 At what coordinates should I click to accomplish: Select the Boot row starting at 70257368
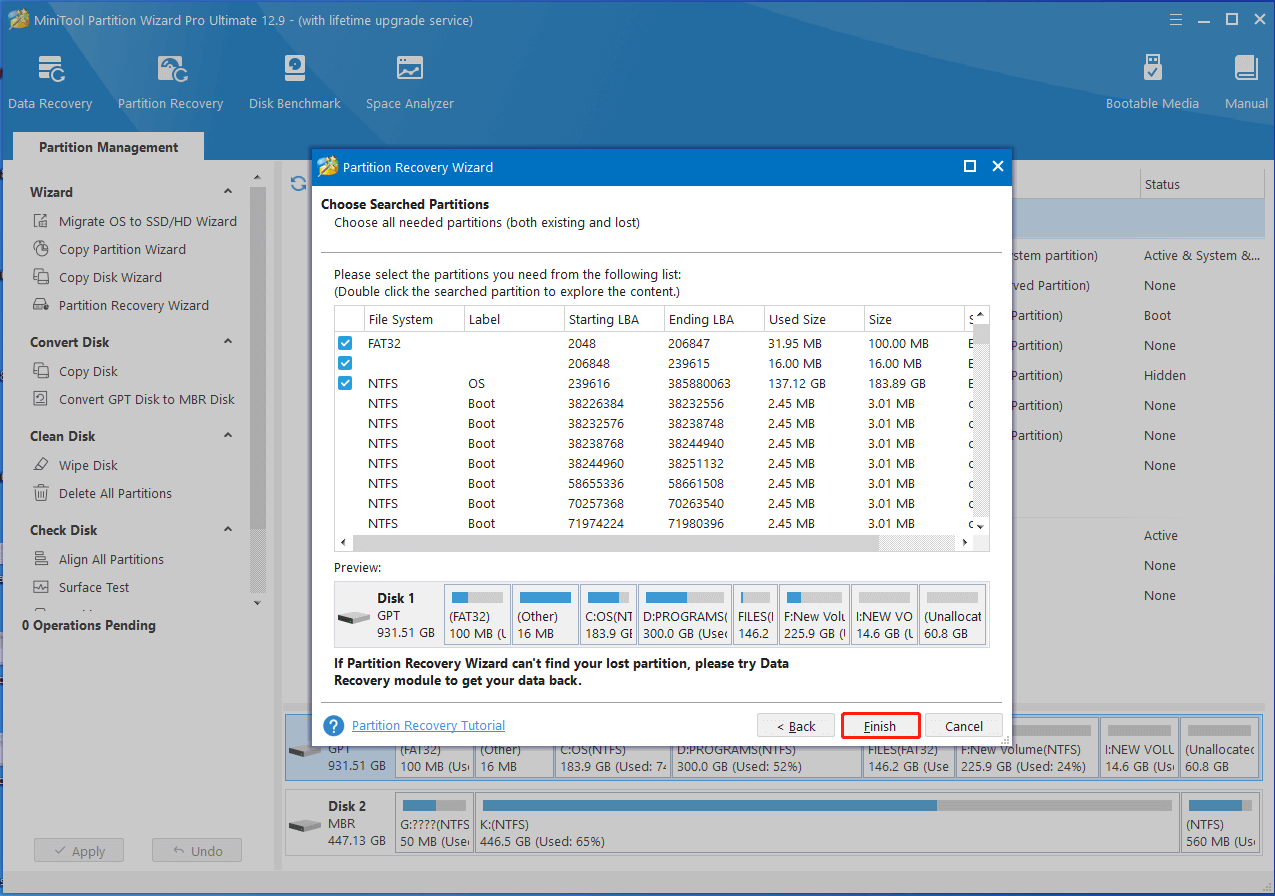pos(654,503)
